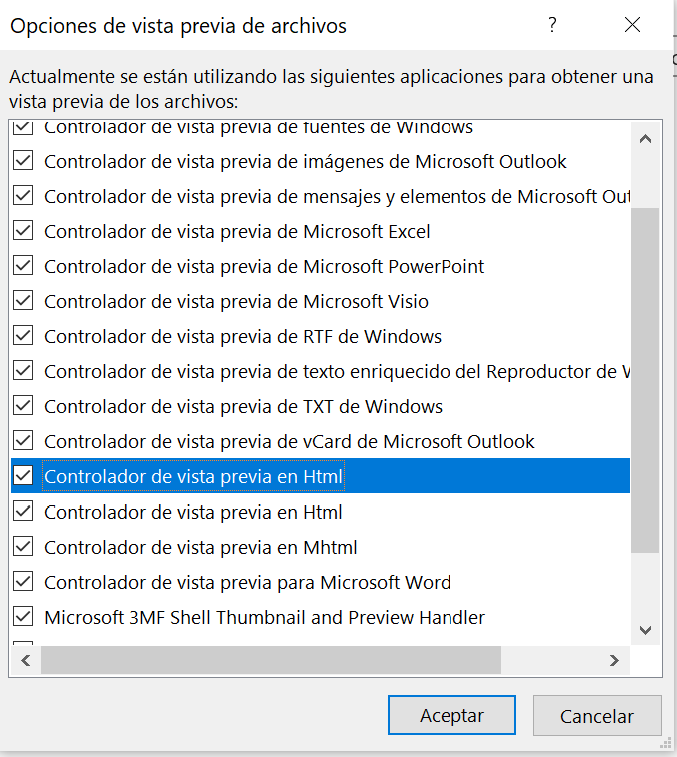This screenshot has height=757, width=677.
Task: Toggle the Microsoft PowerPoint preview handler checkbox
Action: pyautogui.click(x=23, y=266)
